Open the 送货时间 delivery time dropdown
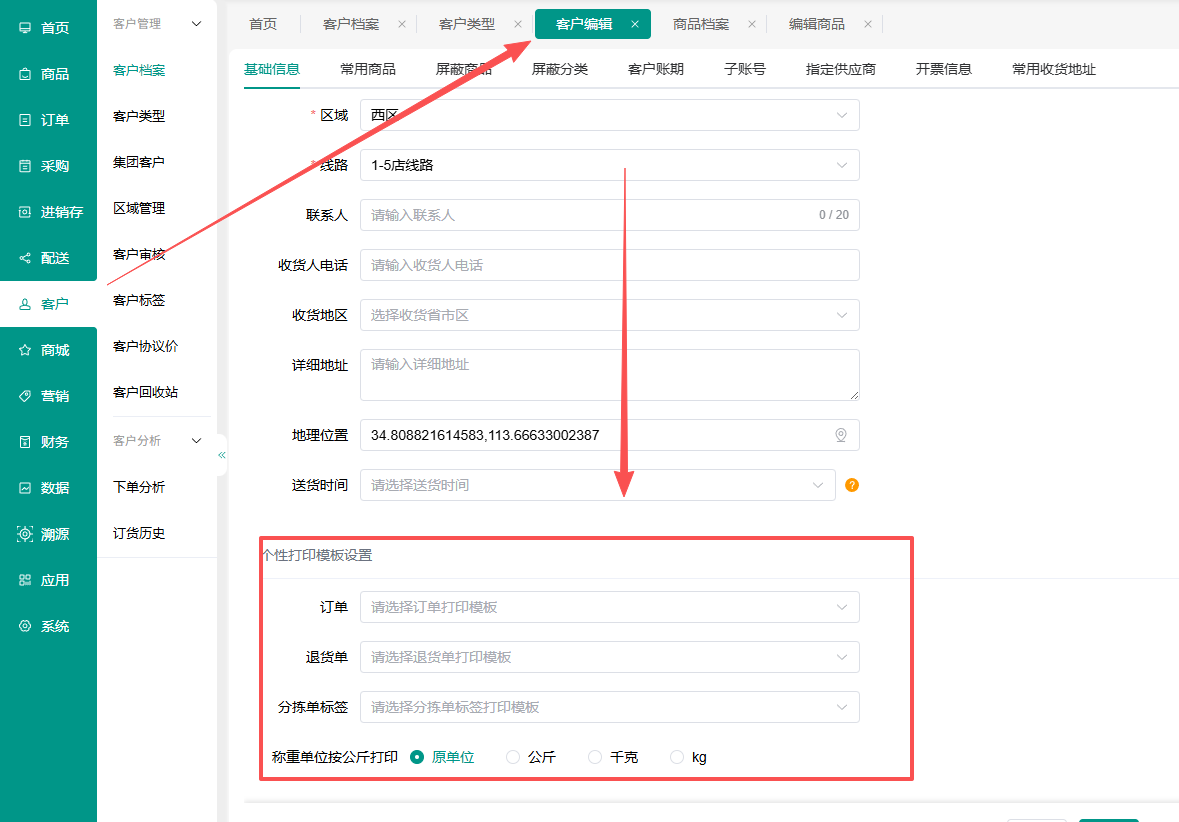 point(598,485)
